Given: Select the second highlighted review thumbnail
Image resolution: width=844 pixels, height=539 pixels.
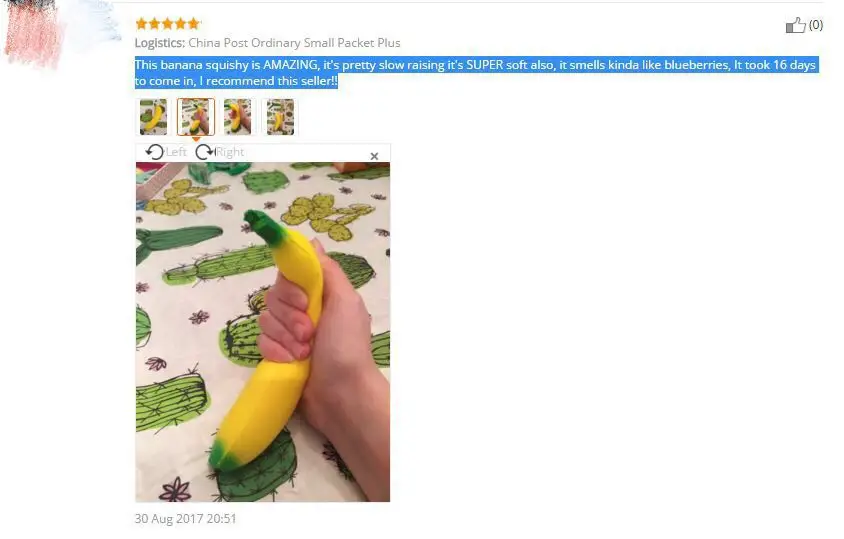Looking at the screenshot, I should tap(196, 116).
